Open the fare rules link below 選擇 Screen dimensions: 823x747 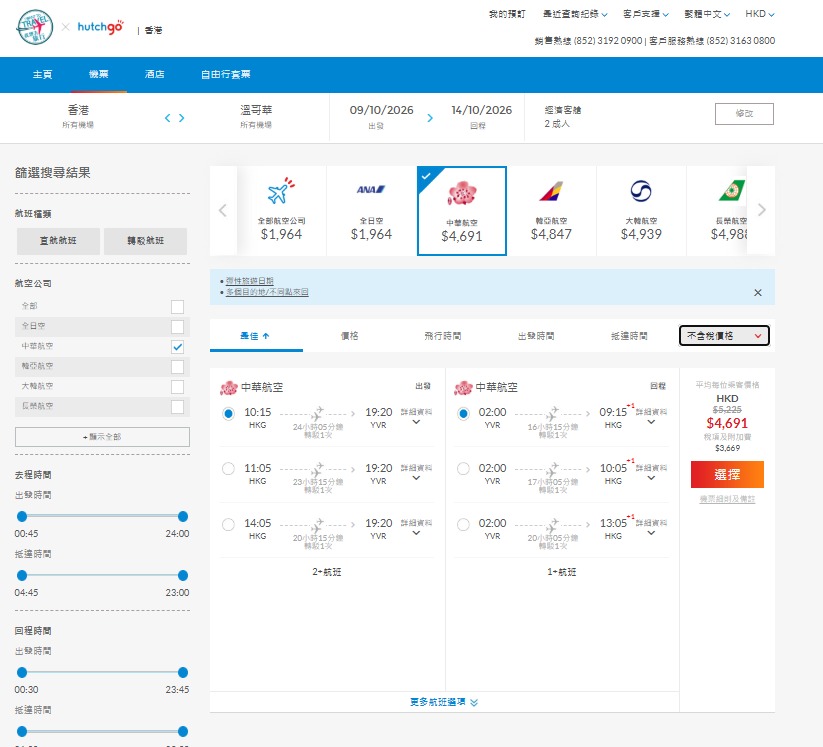(x=727, y=499)
